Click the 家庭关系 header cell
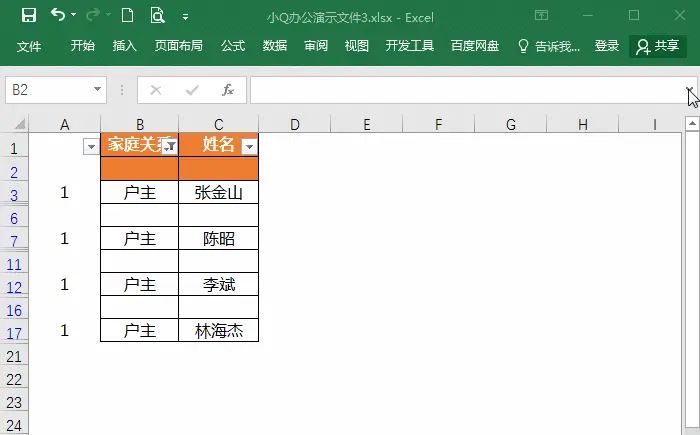The height and width of the screenshot is (435, 700). click(140, 144)
